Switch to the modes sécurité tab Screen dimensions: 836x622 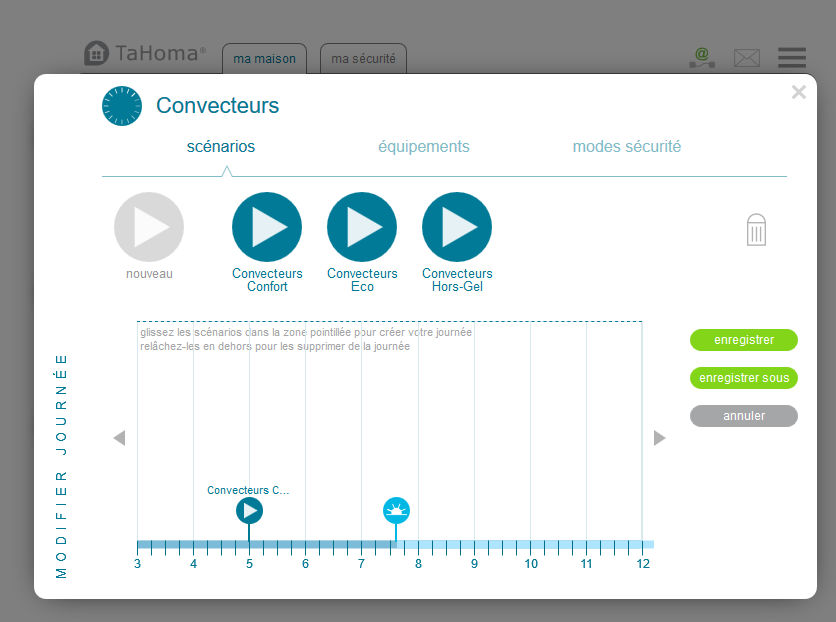coord(626,147)
